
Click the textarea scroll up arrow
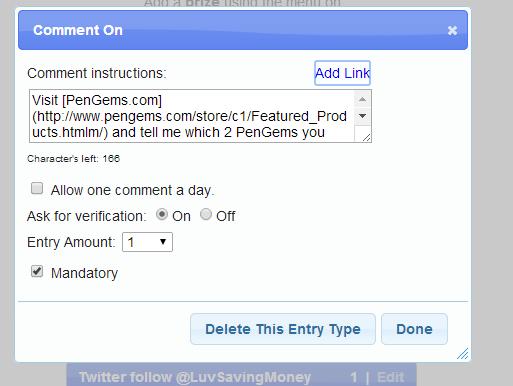362,99
